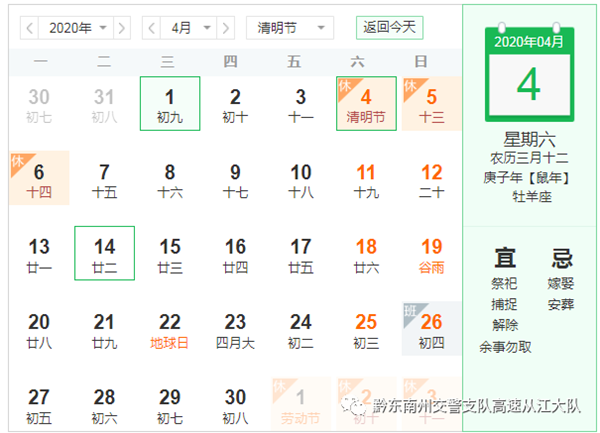Click previous month arrow beside 4月
This screenshot has height=433, width=600.
click(151, 28)
